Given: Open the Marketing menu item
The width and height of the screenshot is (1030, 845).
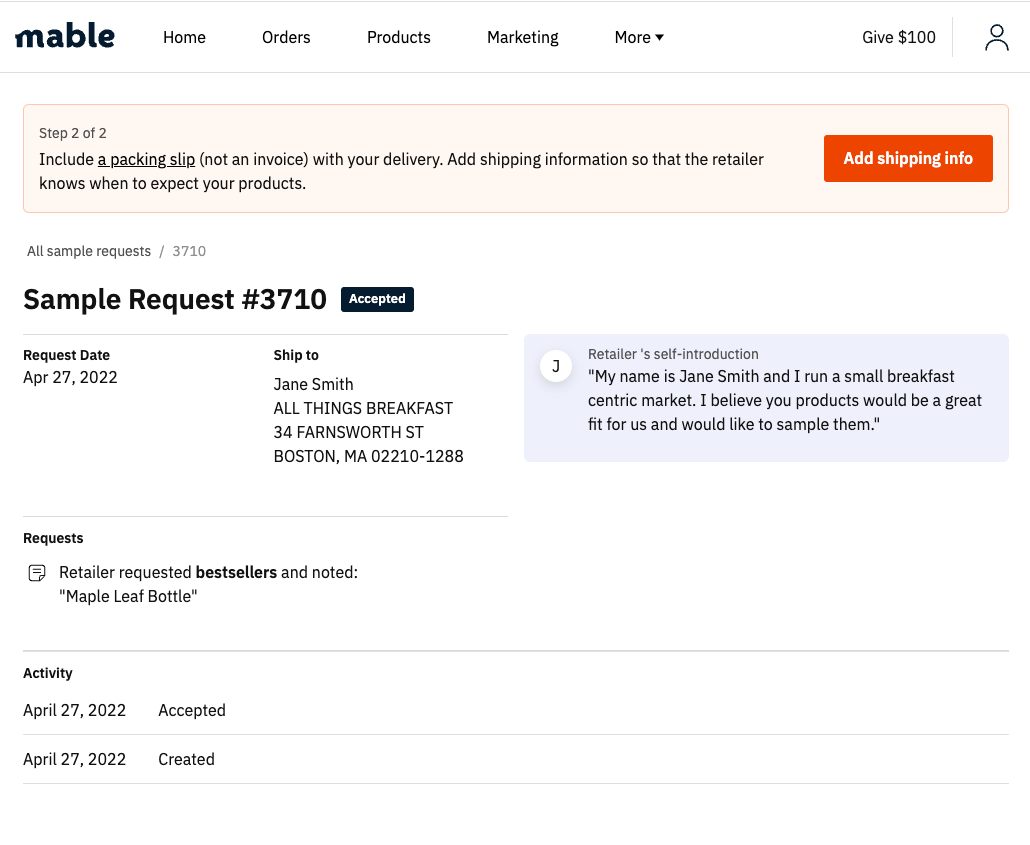Looking at the screenshot, I should 523,37.
